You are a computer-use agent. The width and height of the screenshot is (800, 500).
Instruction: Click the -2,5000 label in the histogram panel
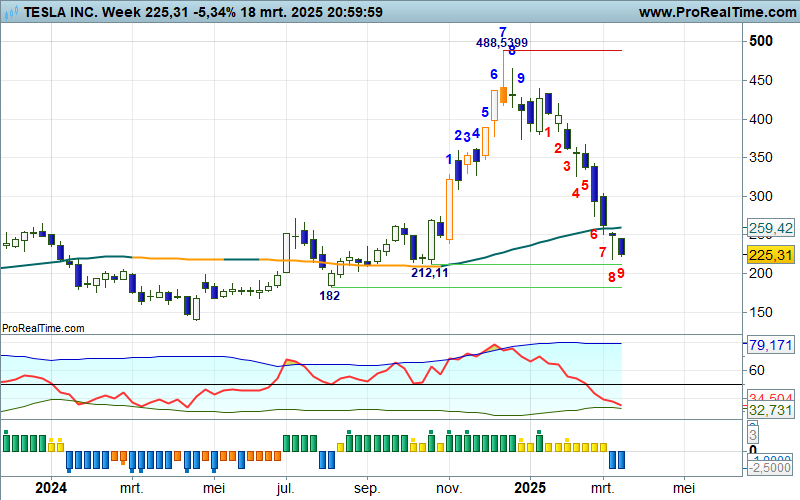(x=770, y=467)
